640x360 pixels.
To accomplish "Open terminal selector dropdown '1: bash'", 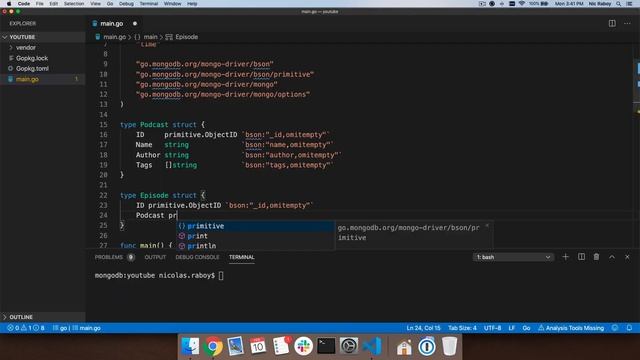I will coord(513,257).
